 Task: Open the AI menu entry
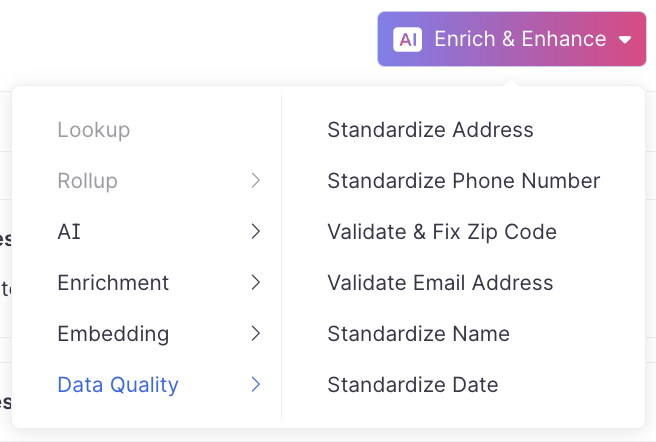tap(70, 232)
